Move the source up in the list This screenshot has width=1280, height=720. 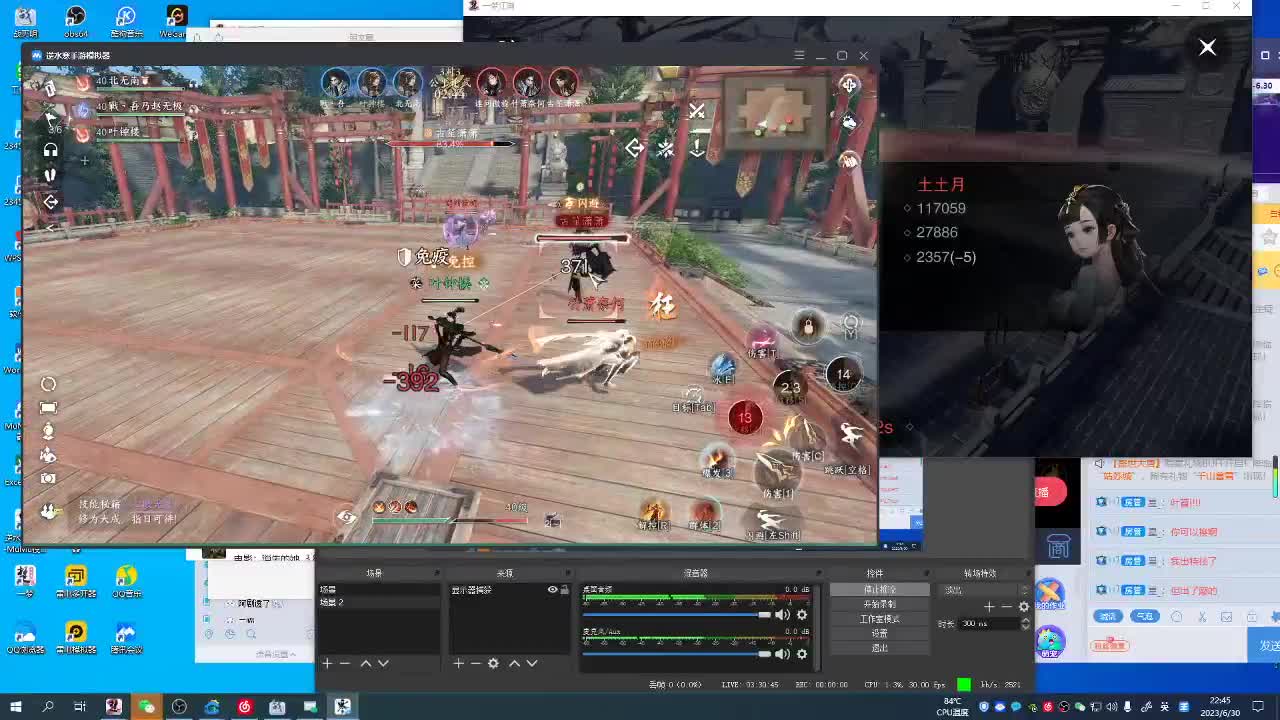click(514, 663)
